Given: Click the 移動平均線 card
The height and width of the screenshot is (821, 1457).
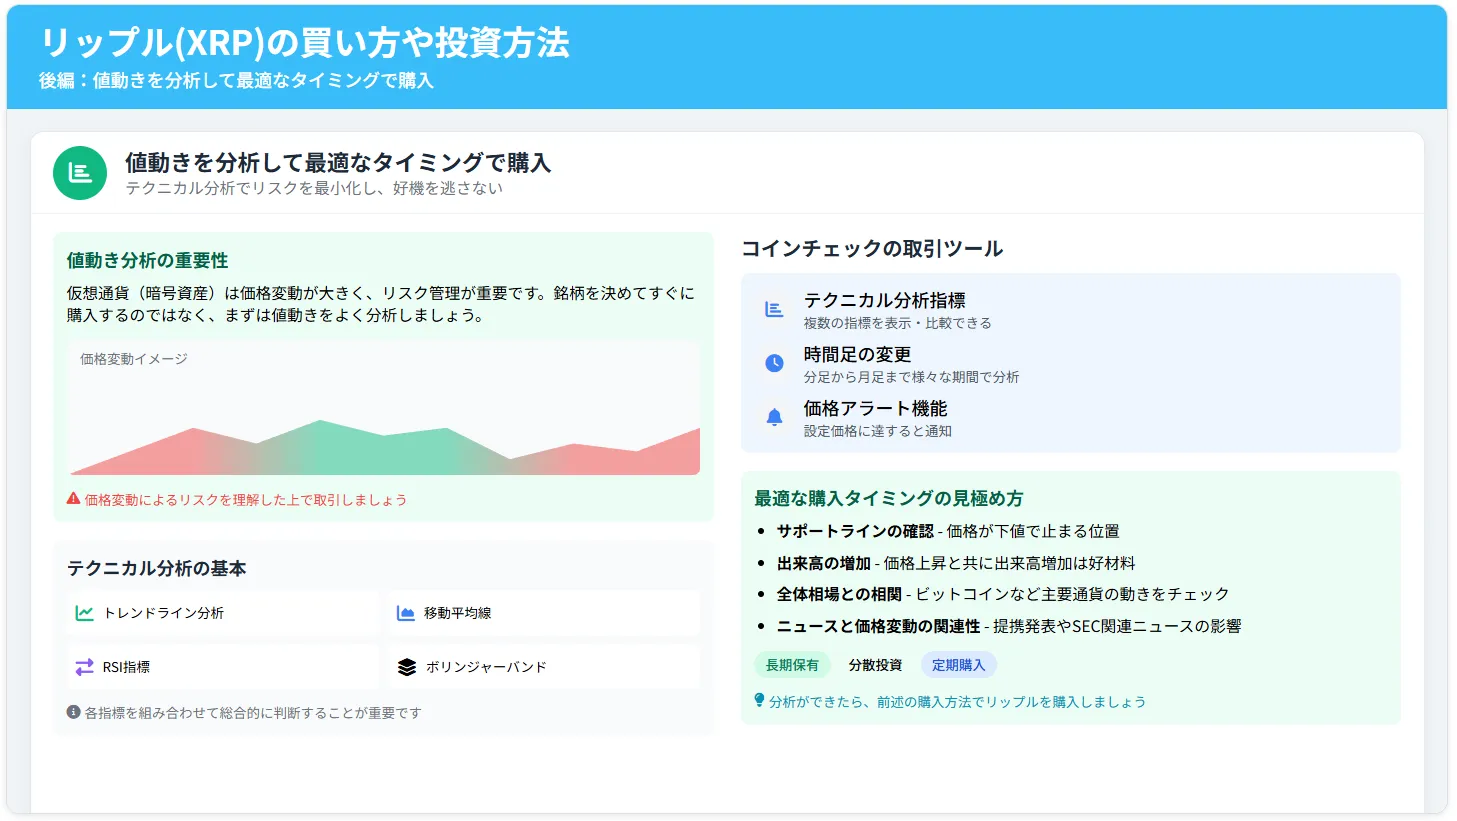Looking at the screenshot, I should click(543, 612).
